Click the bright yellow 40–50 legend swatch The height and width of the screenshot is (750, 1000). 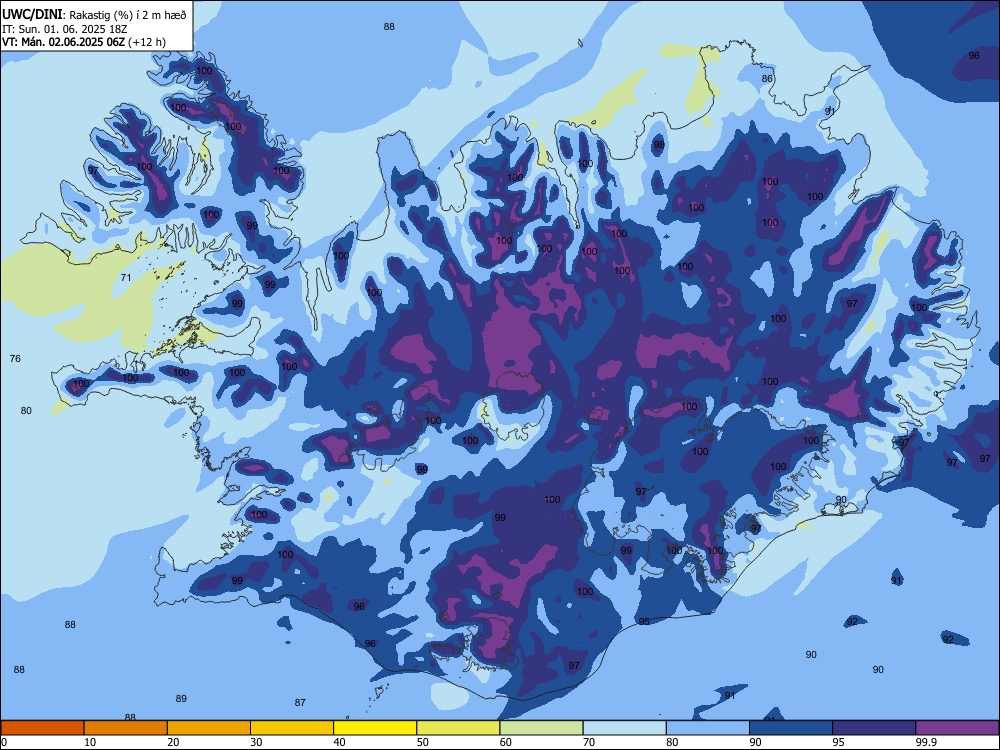(x=375, y=728)
